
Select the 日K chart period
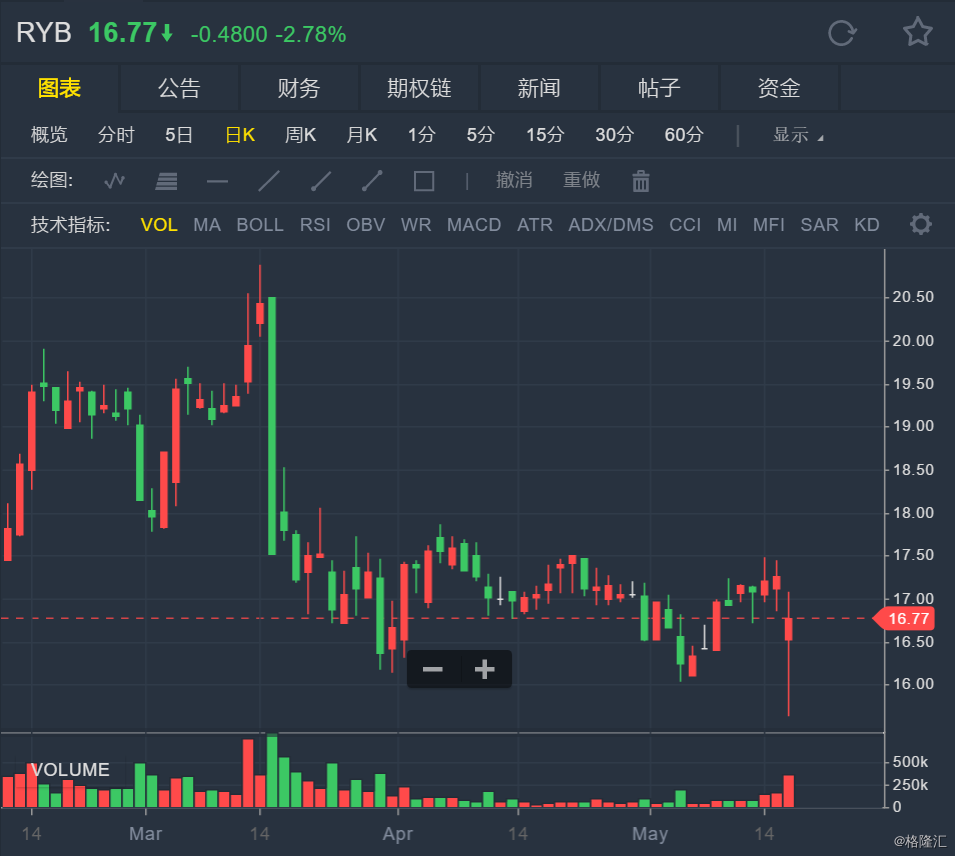point(240,135)
